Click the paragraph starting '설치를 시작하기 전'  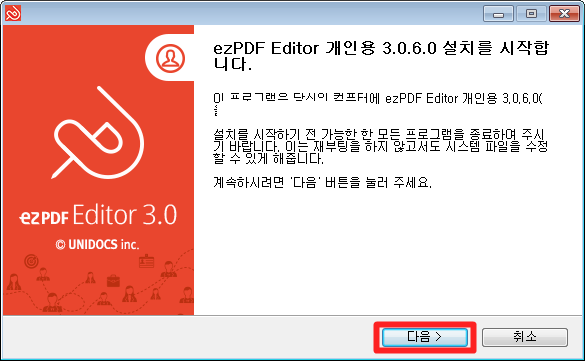(381, 146)
